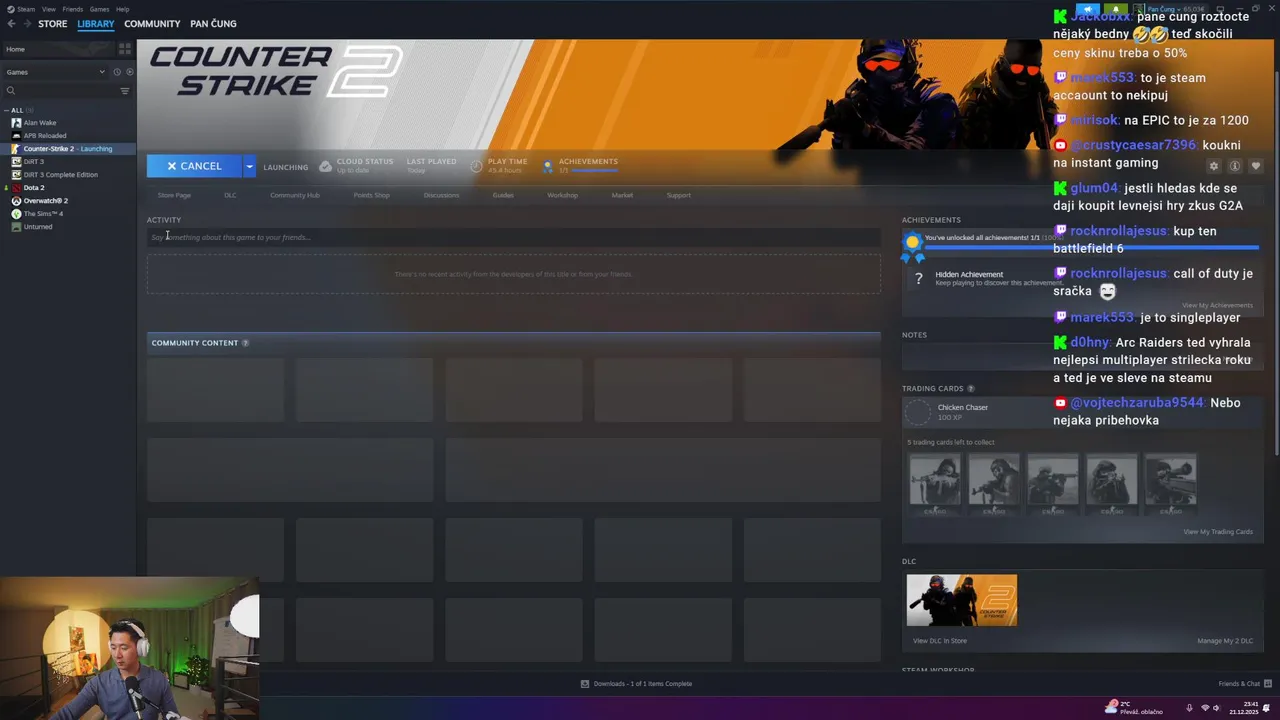Go forward with the right arrow
This screenshot has height=720, width=1280.
pyautogui.click(x=26, y=24)
